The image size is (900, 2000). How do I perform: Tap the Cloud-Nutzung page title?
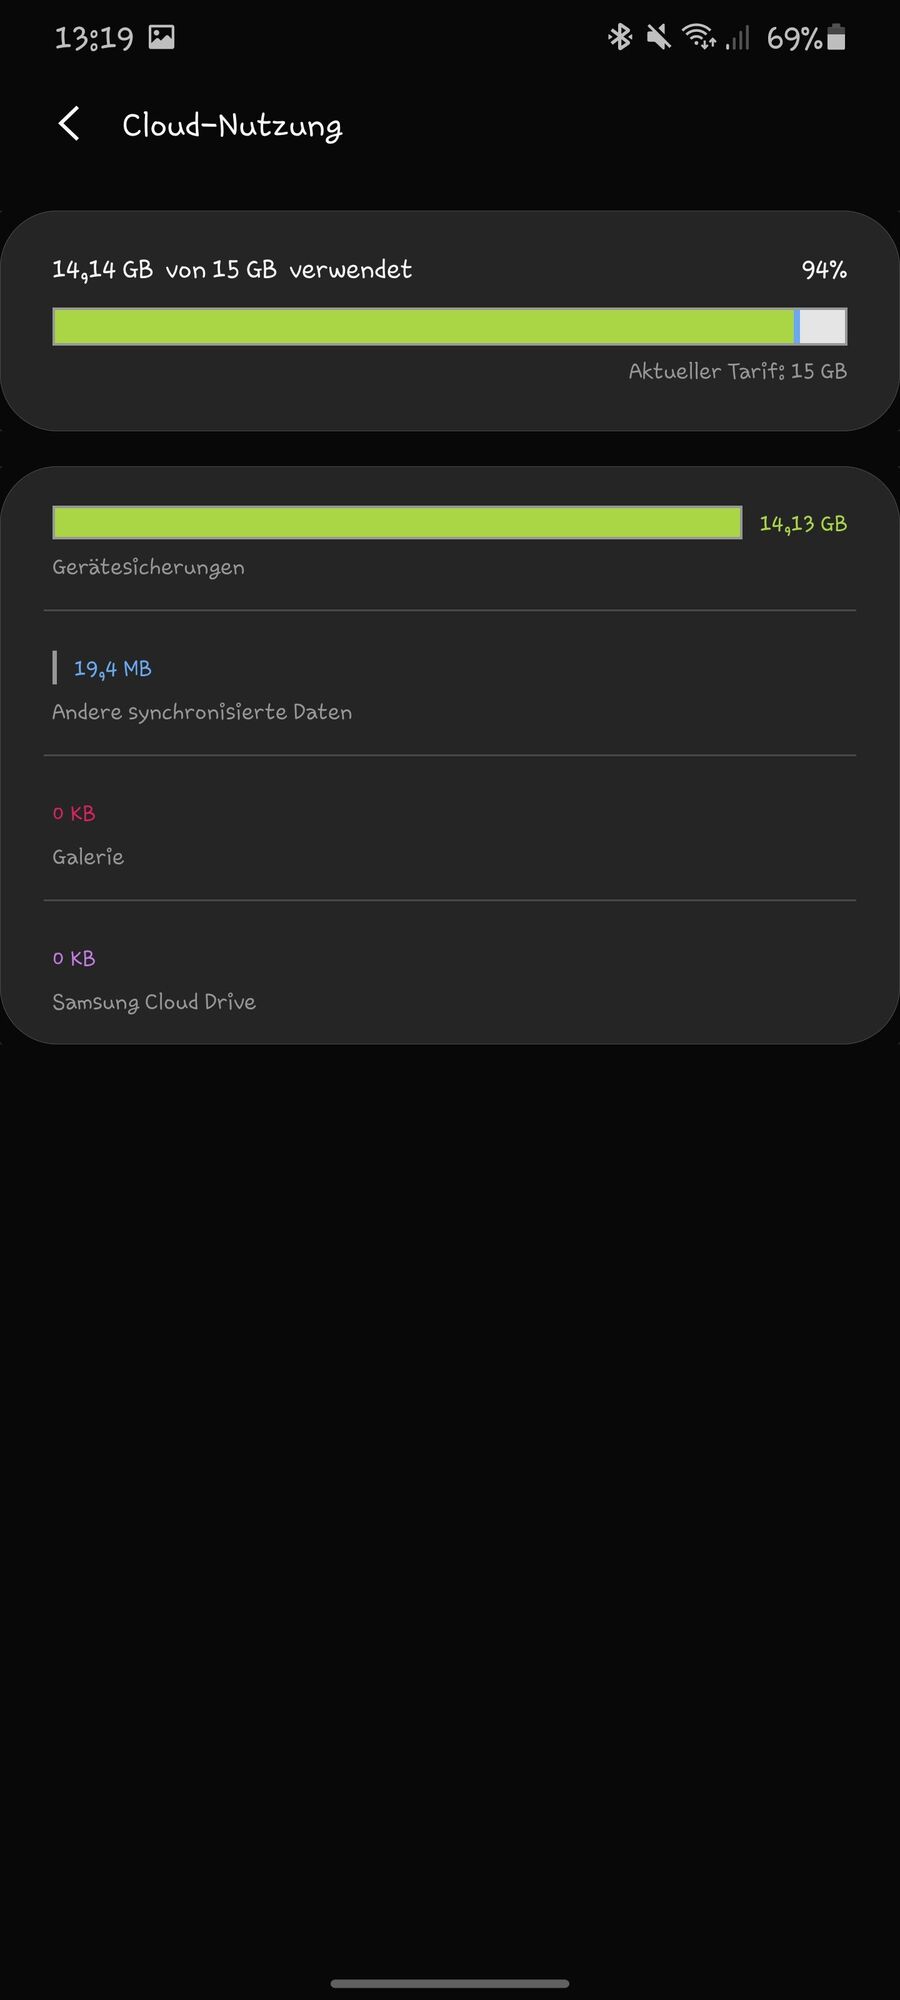pyautogui.click(x=232, y=126)
